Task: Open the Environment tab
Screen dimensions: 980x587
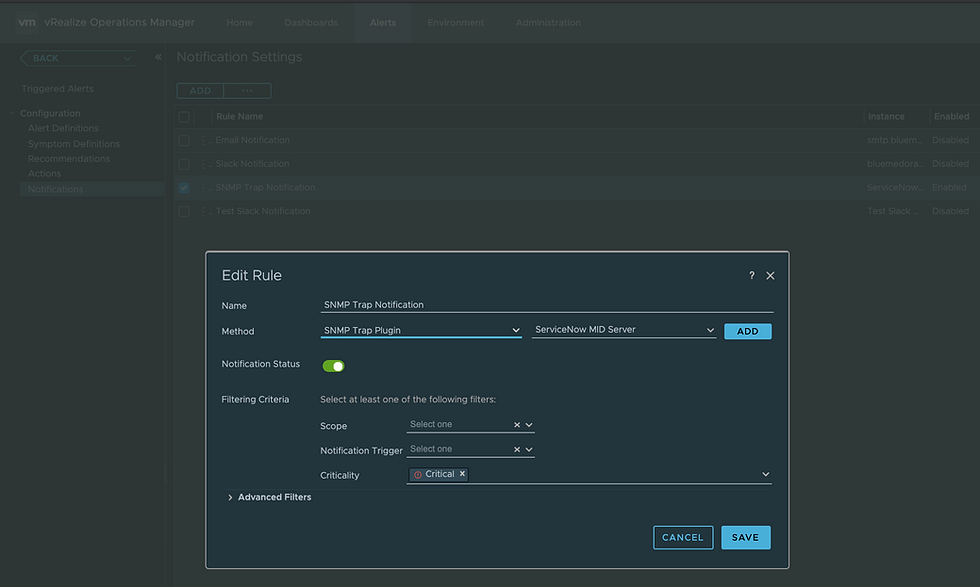Action: pyautogui.click(x=456, y=23)
